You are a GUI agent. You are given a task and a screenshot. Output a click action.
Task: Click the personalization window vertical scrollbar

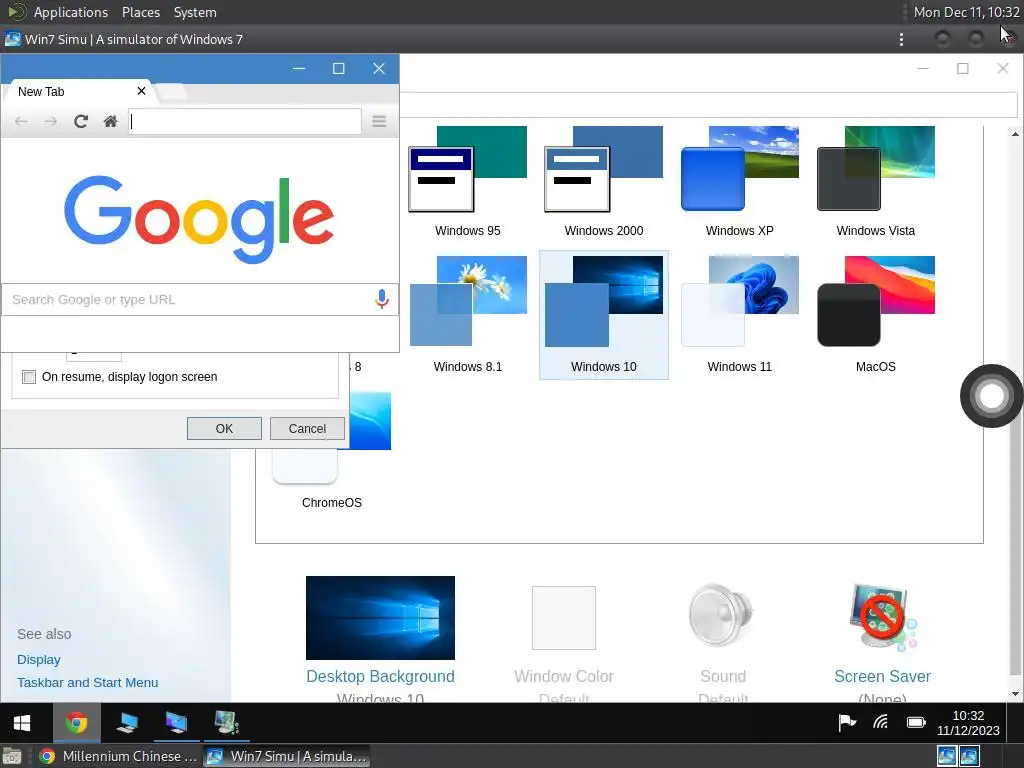pyautogui.click(x=1015, y=413)
